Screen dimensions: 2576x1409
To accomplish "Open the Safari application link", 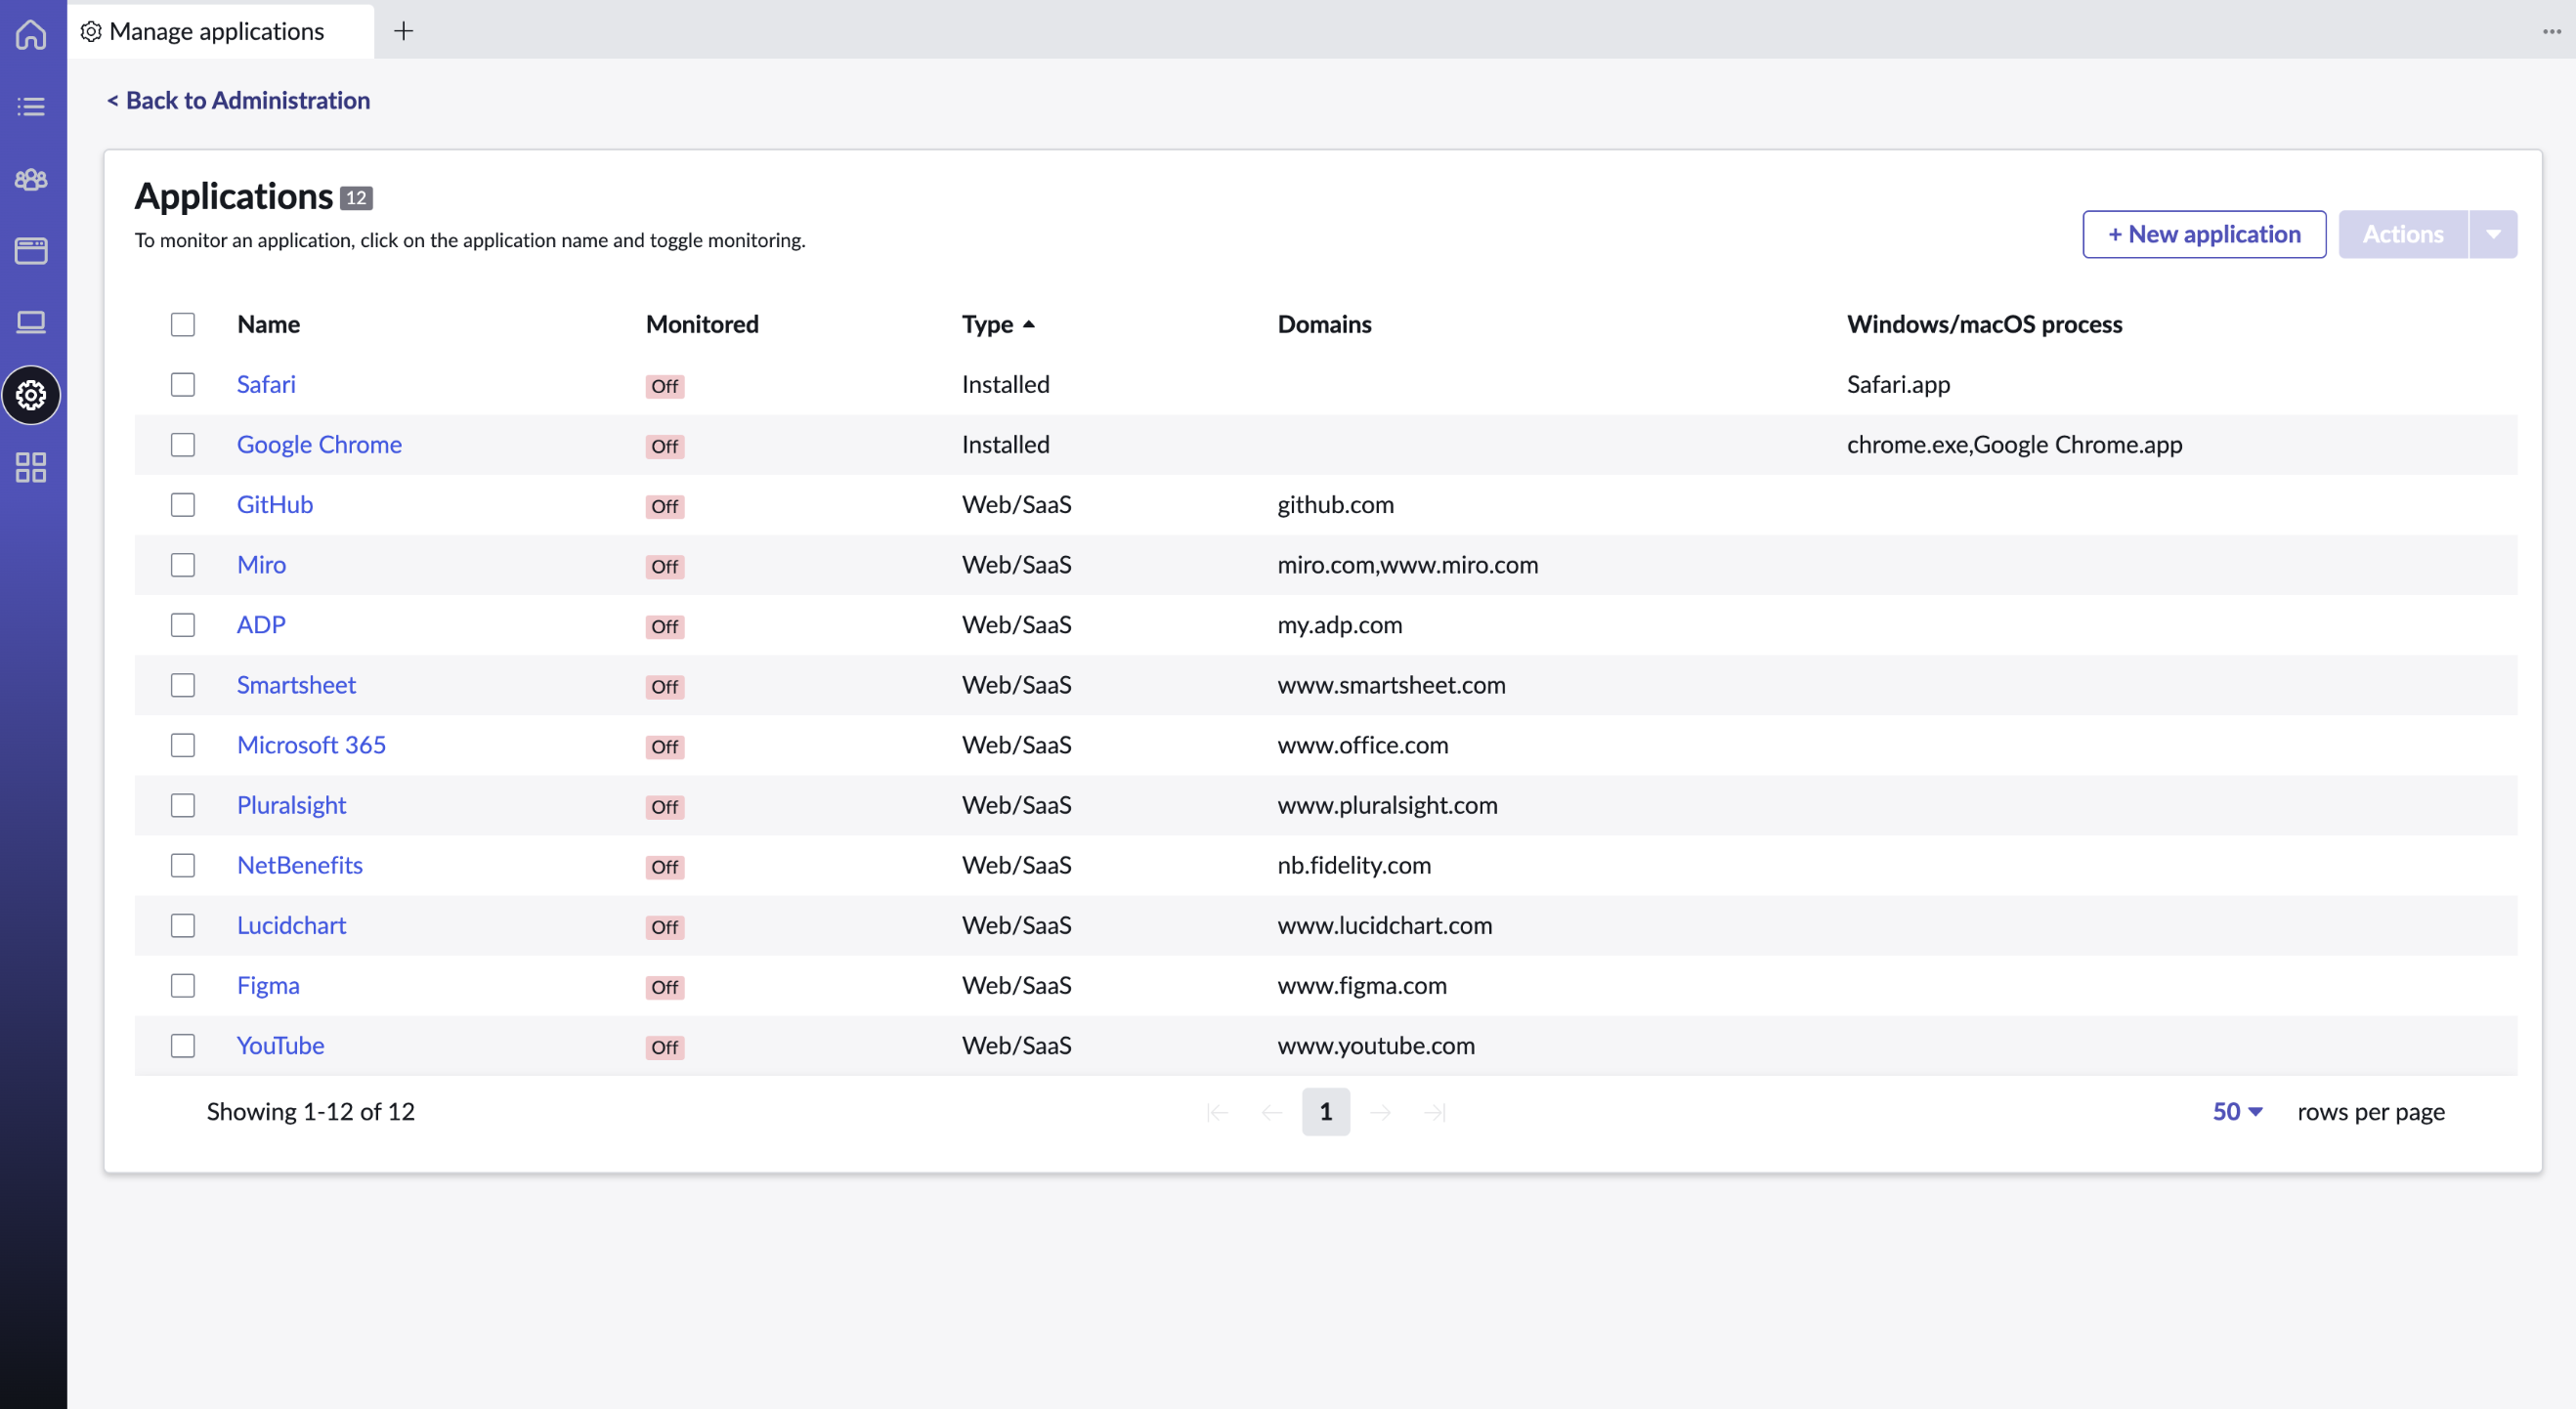I will 266,384.
